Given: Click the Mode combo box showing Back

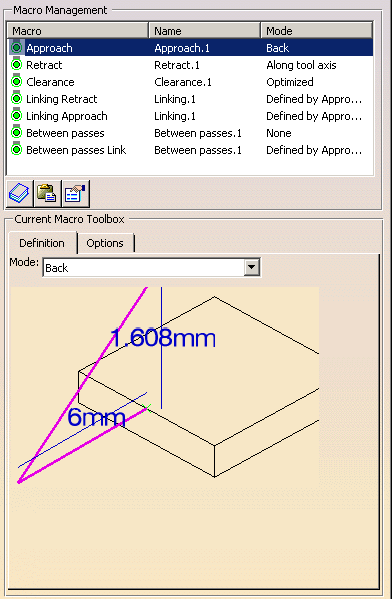Looking at the screenshot, I should [x=151, y=267].
